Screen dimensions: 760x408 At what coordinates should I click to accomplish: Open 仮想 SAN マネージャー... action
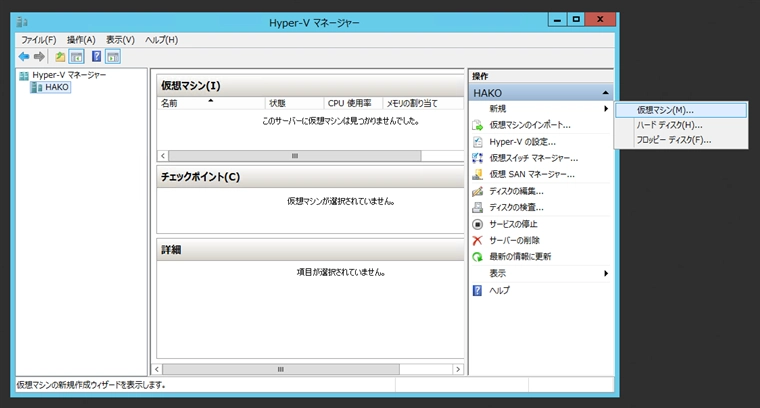[x=532, y=174]
